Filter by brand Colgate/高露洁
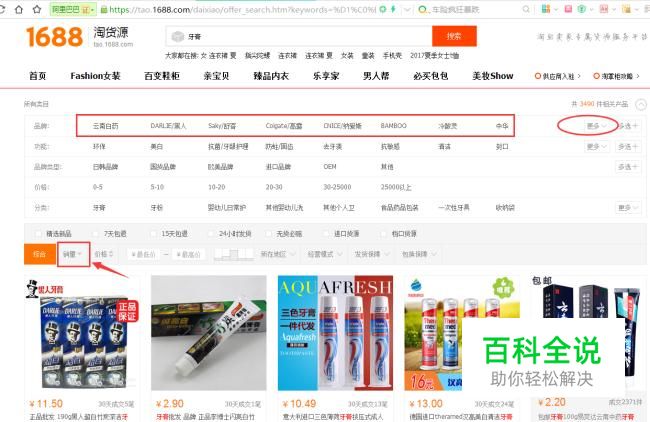Image resolution: width=650 pixels, height=422 pixels. point(284,126)
